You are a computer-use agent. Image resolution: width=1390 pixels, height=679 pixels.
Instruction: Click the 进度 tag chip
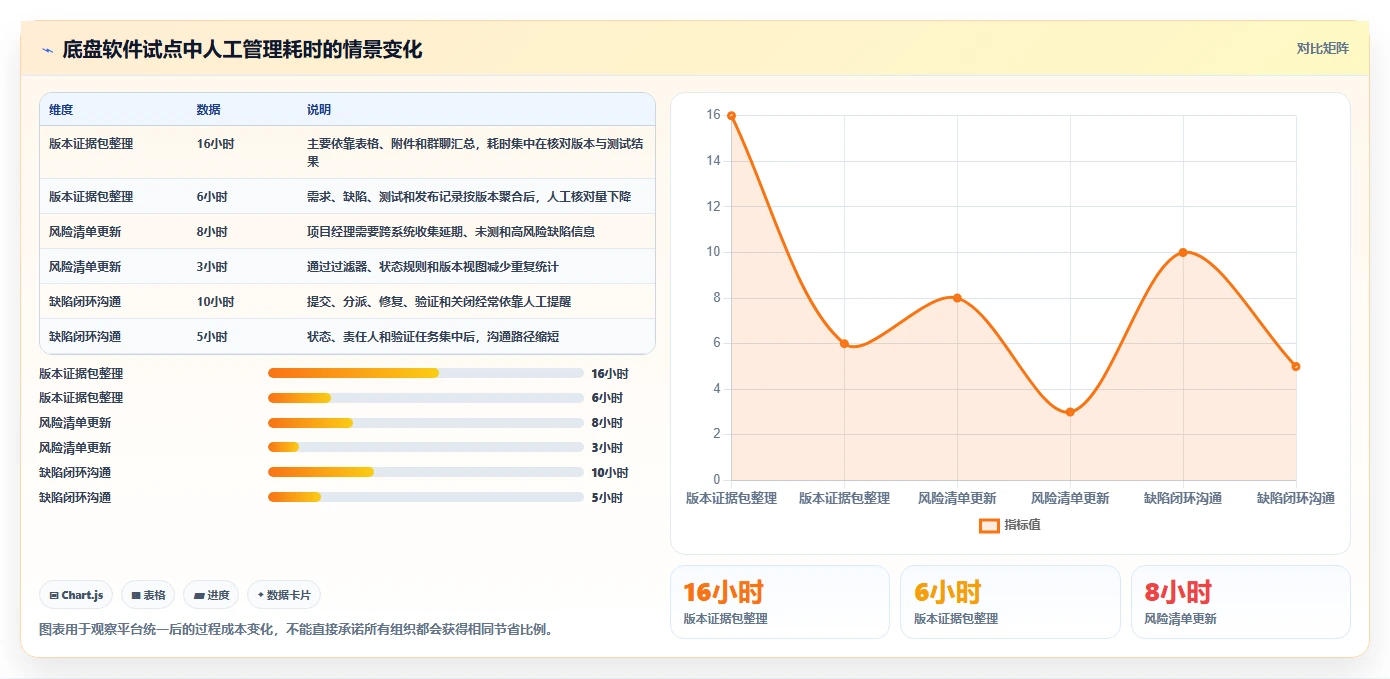(x=211, y=595)
